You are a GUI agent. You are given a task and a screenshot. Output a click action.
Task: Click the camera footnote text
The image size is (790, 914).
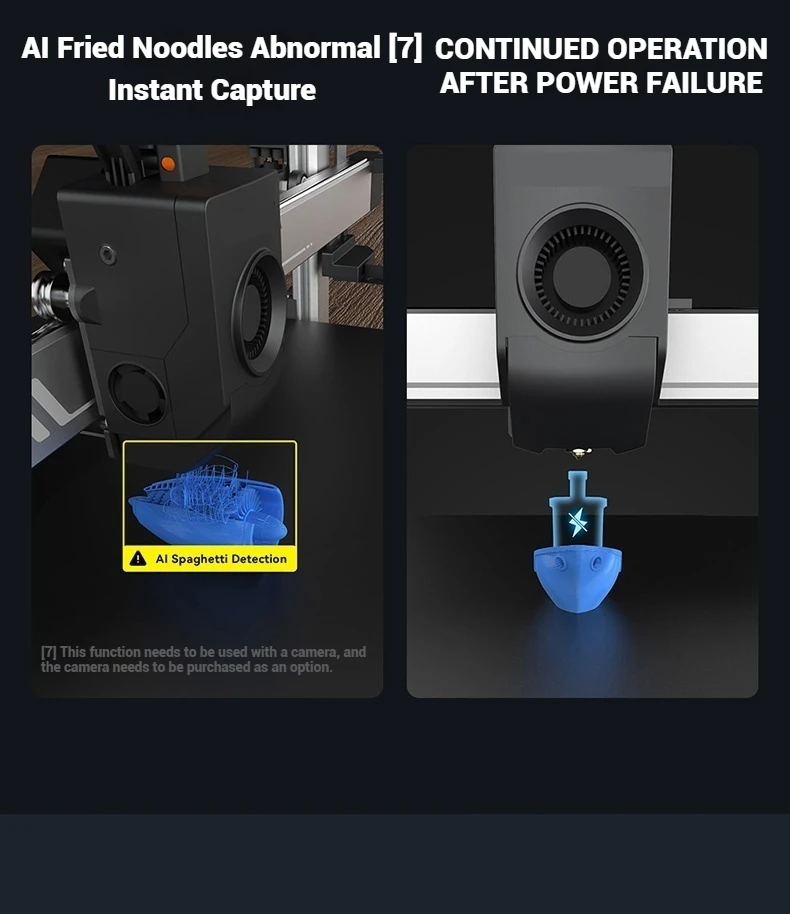click(x=203, y=659)
